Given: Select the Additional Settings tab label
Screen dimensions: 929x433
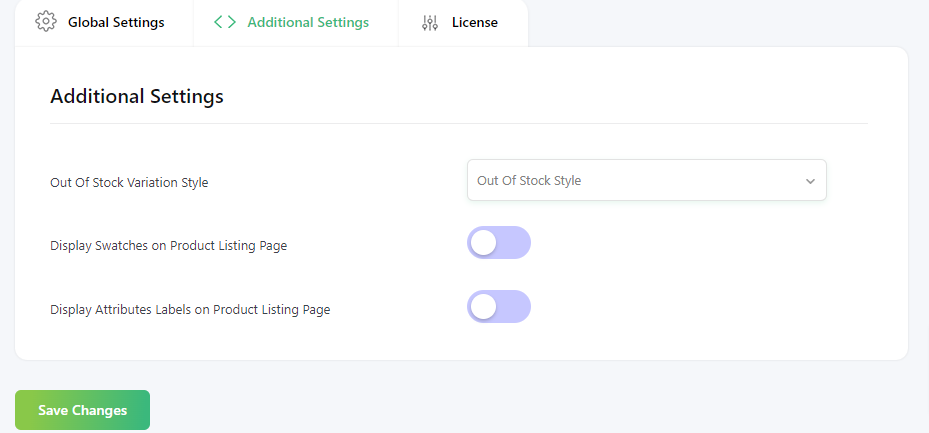Looking at the screenshot, I should point(308,23).
